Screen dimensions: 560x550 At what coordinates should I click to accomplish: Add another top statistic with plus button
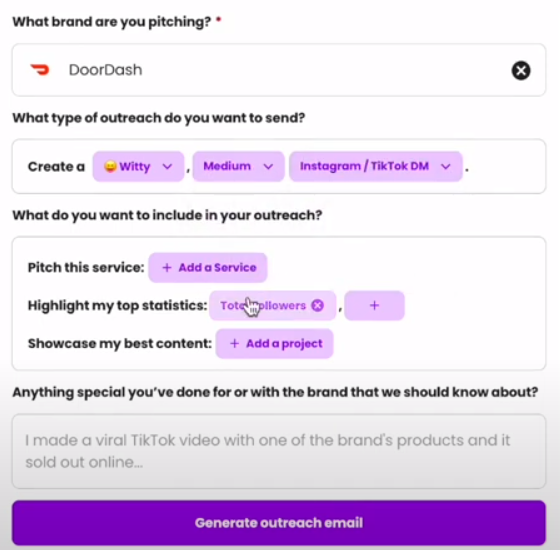tap(374, 305)
